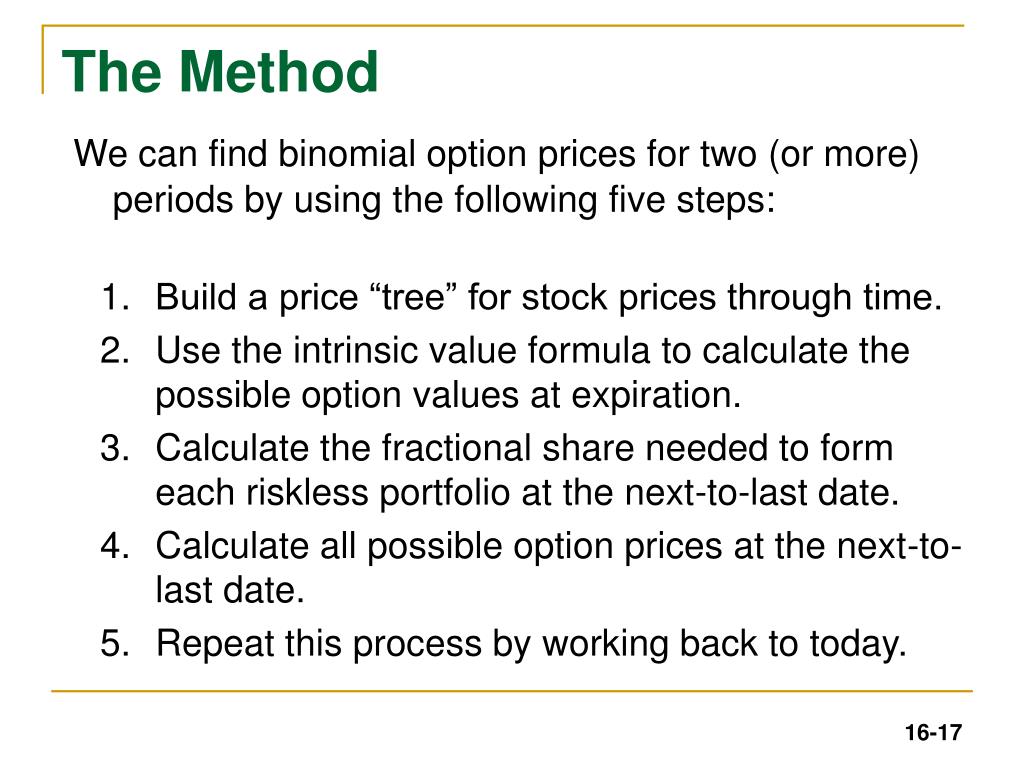Image resolution: width=1024 pixels, height=768 pixels.
Task: Select the slide number 16-17
Action: pyautogui.click(x=933, y=733)
